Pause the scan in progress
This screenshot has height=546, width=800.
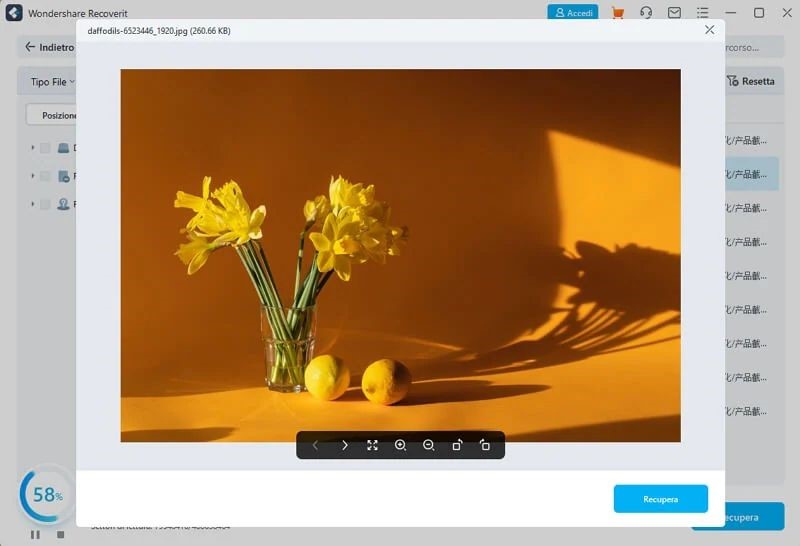tap(36, 534)
